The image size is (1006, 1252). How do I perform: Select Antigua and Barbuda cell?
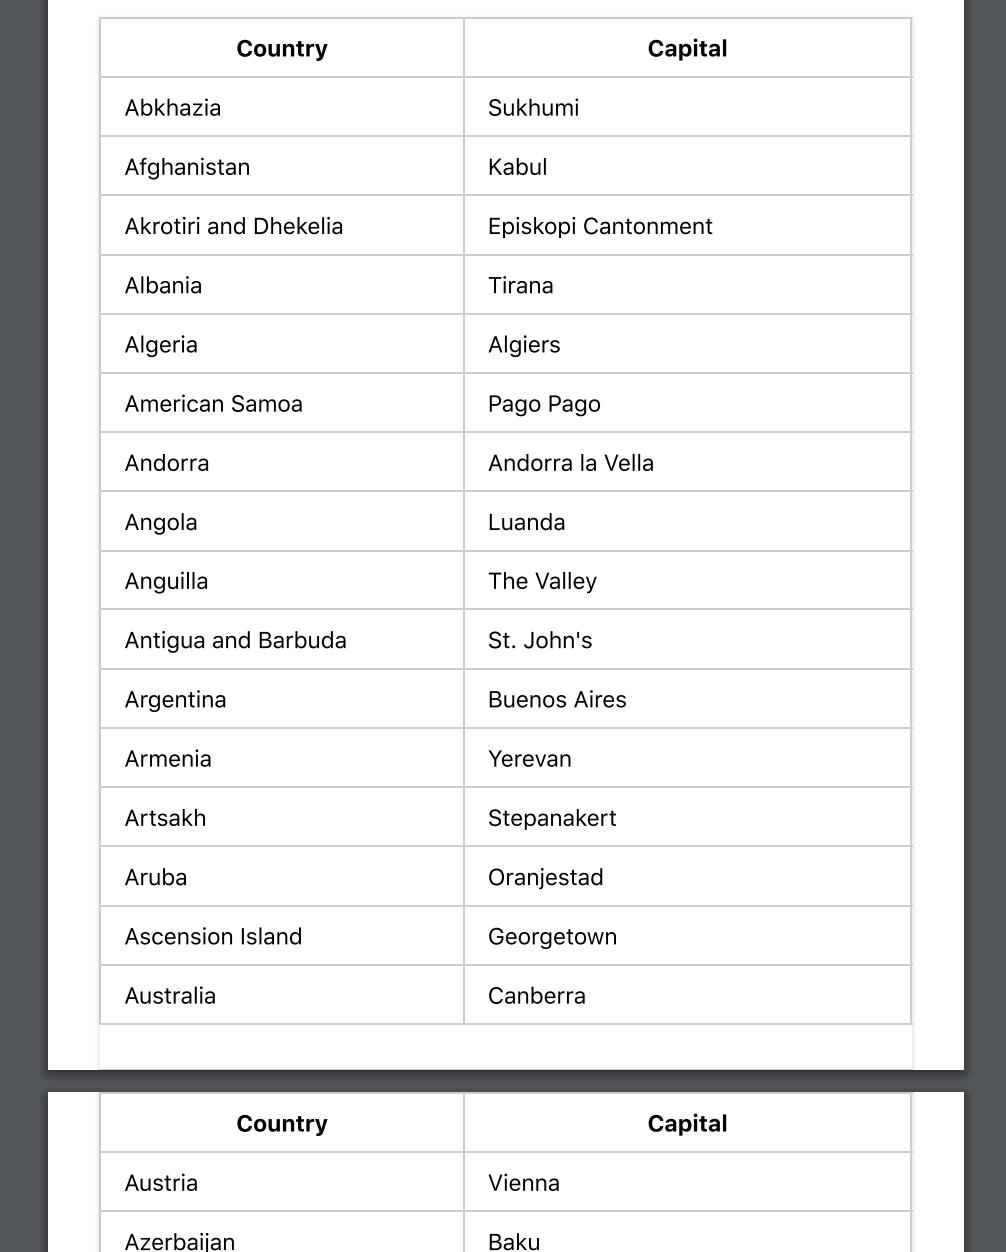click(x=235, y=640)
